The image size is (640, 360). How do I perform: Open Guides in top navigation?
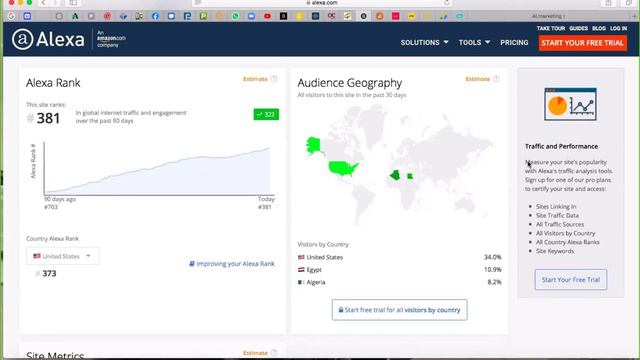click(x=578, y=28)
